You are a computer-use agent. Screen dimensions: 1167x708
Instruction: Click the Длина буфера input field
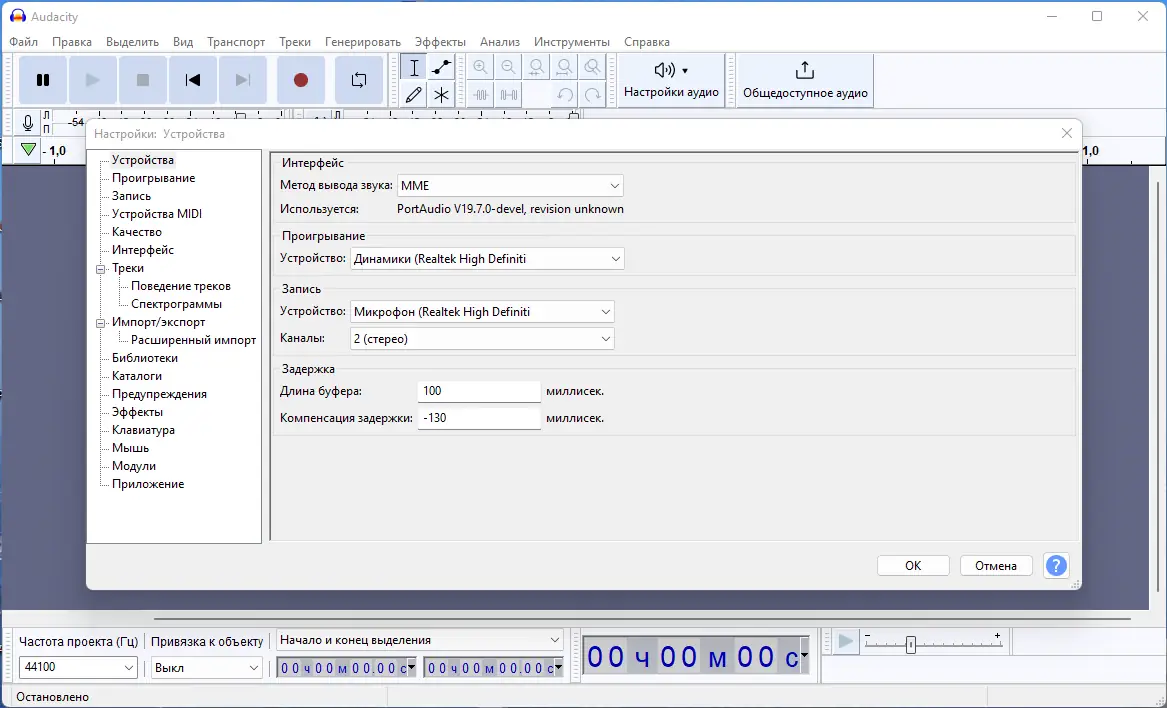coord(479,391)
